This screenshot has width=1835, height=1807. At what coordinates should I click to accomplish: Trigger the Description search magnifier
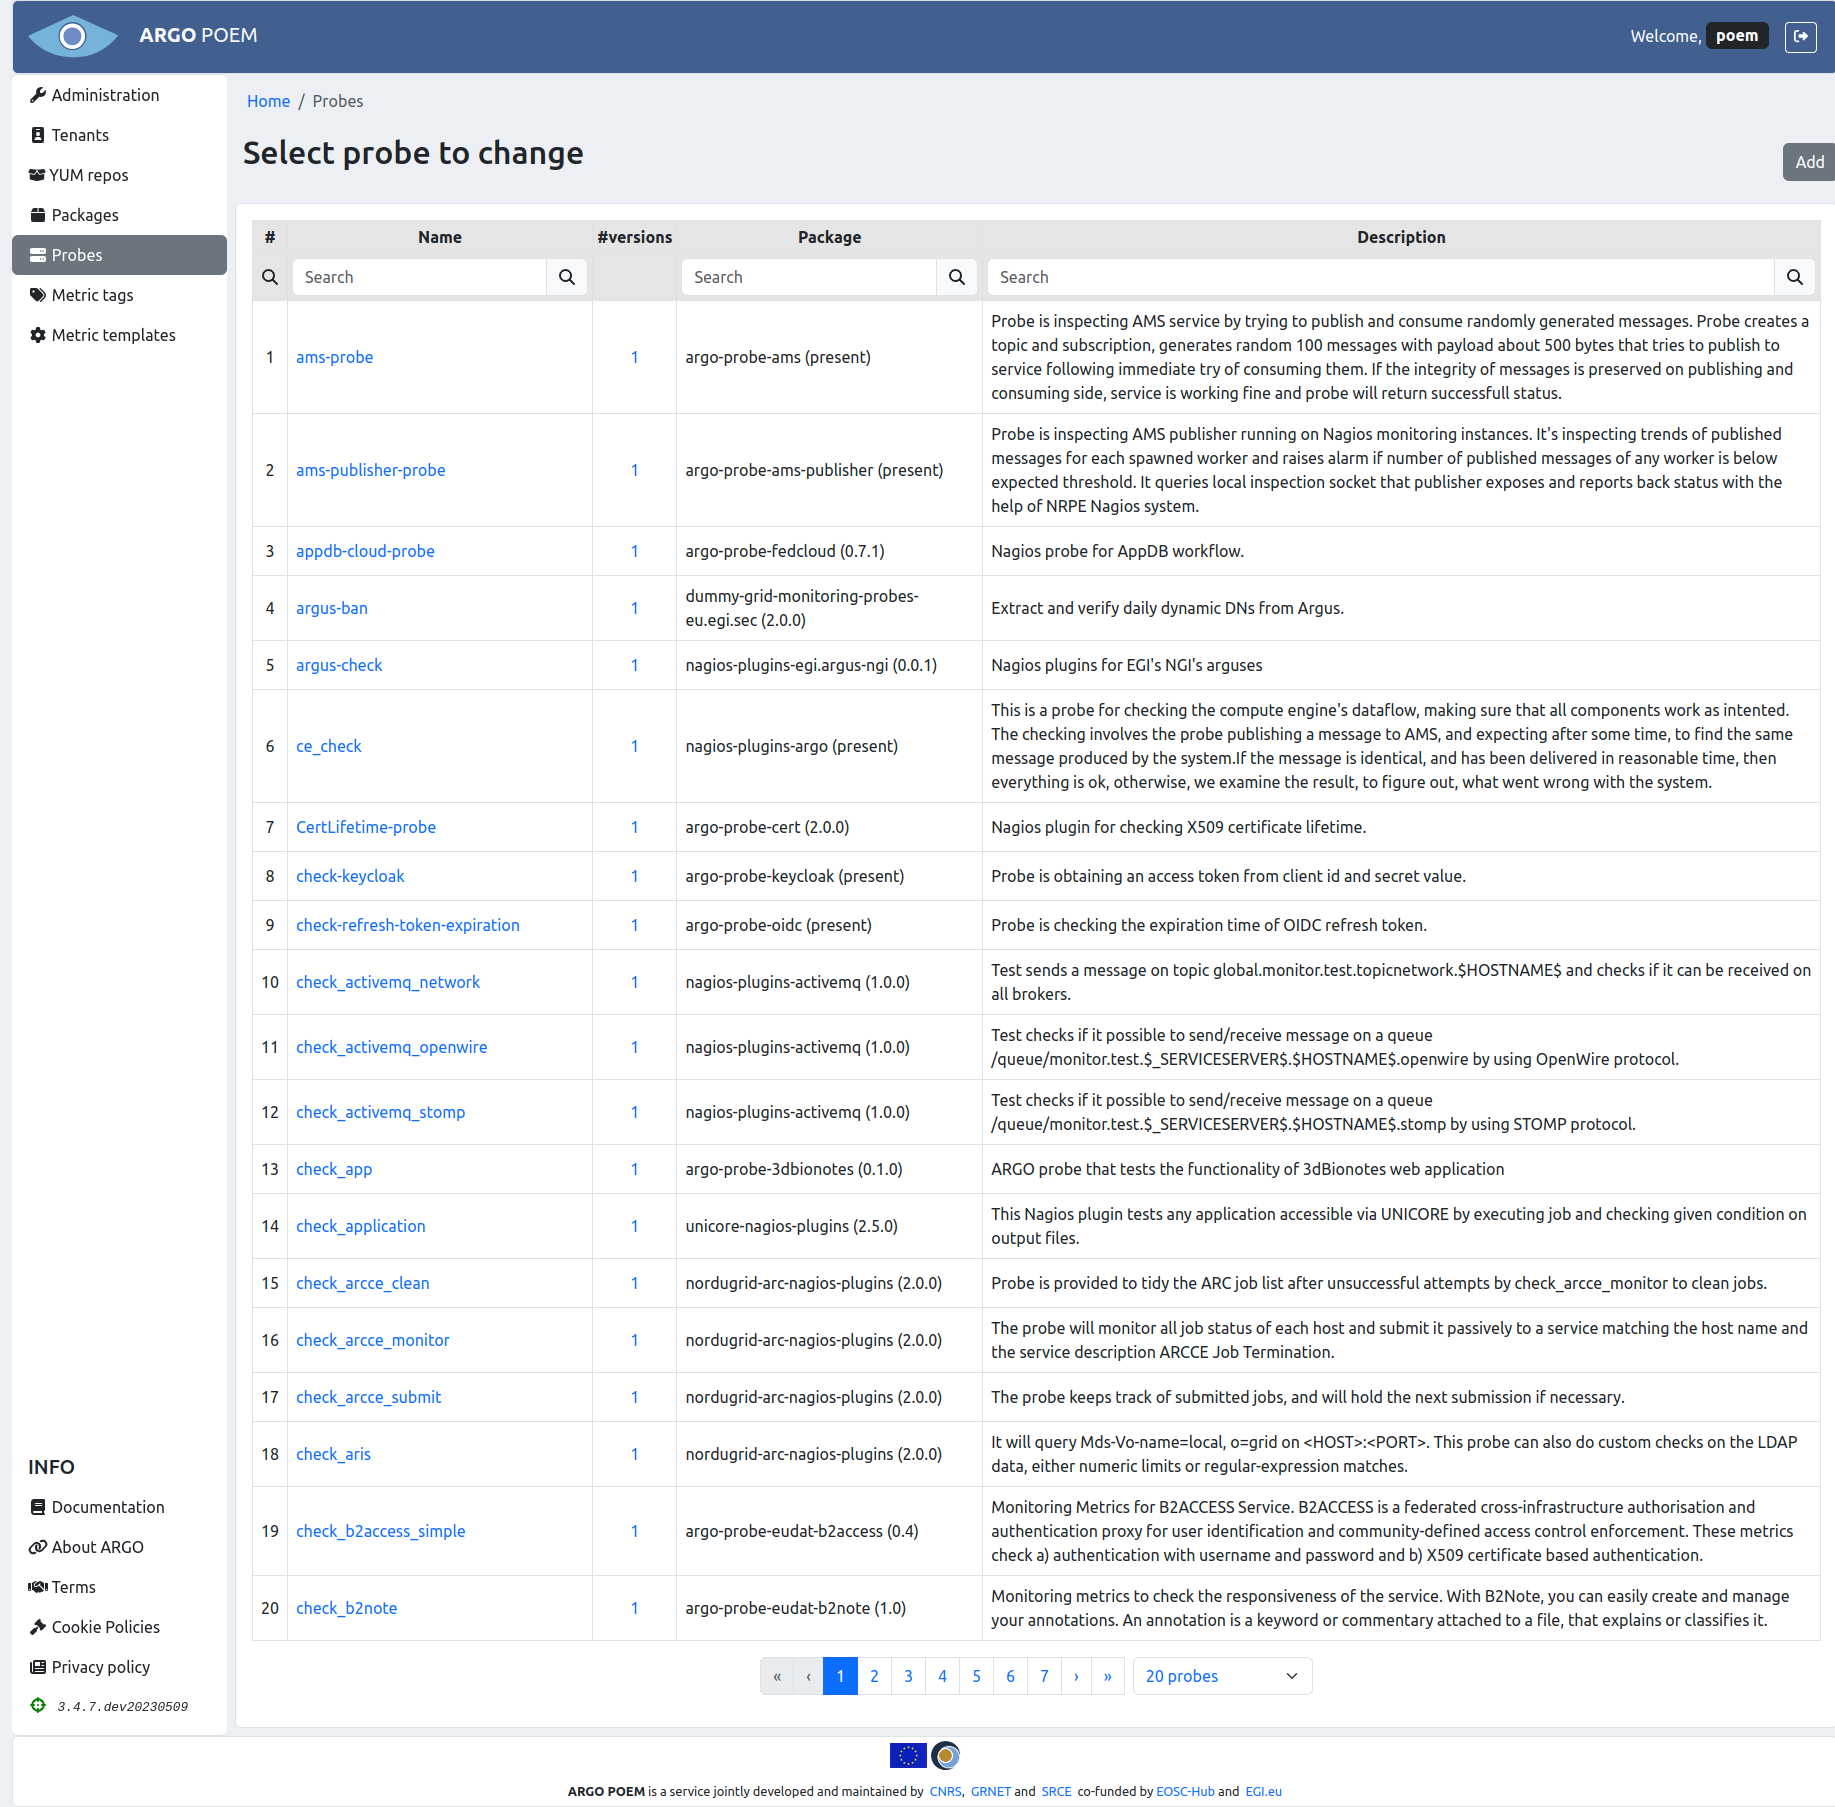(x=1795, y=277)
